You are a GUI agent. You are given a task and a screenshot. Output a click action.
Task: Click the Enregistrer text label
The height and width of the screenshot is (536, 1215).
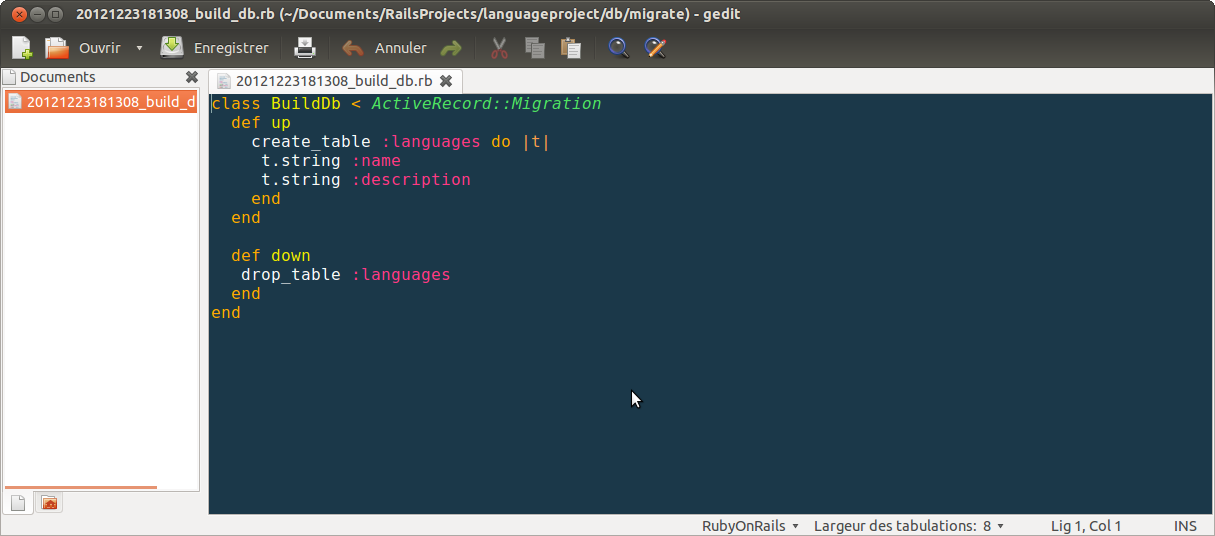[231, 48]
